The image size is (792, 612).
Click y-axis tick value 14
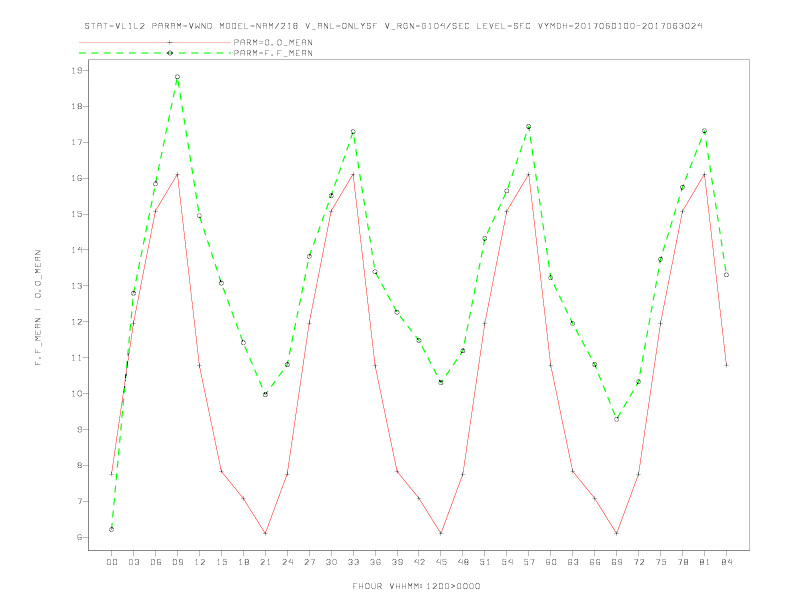click(76, 250)
